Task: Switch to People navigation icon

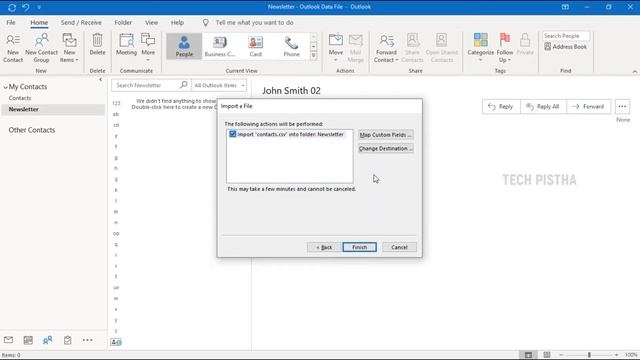Action: [47, 340]
